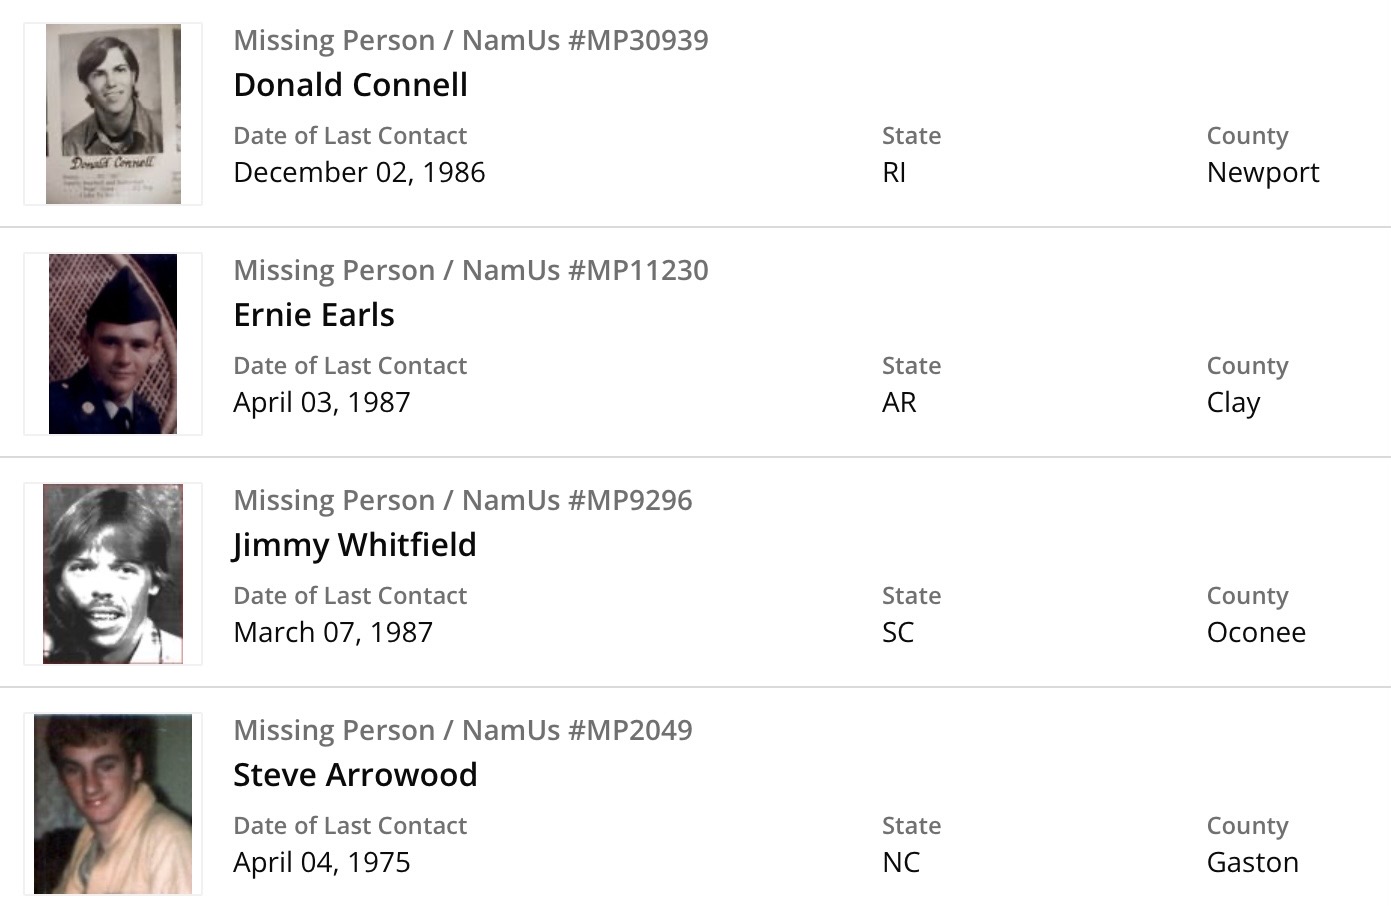The image size is (1391, 906).
Task: Click the Gaston county value
Action: point(1252,862)
